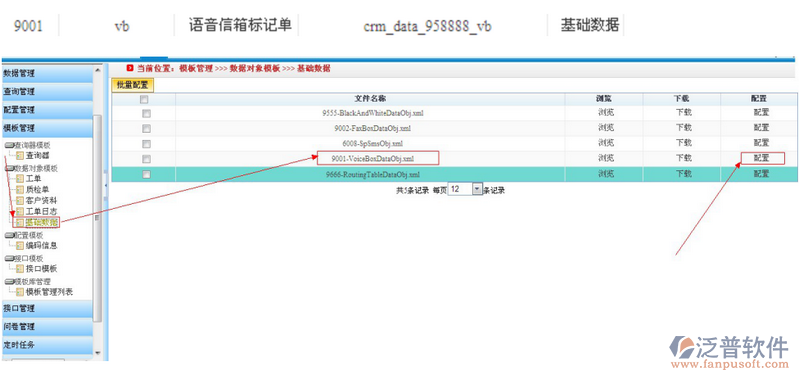Image resolution: width=799 pixels, height=380 pixels.
Task: Click the 客户资料 tree item icon
Action: coord(20,200)
